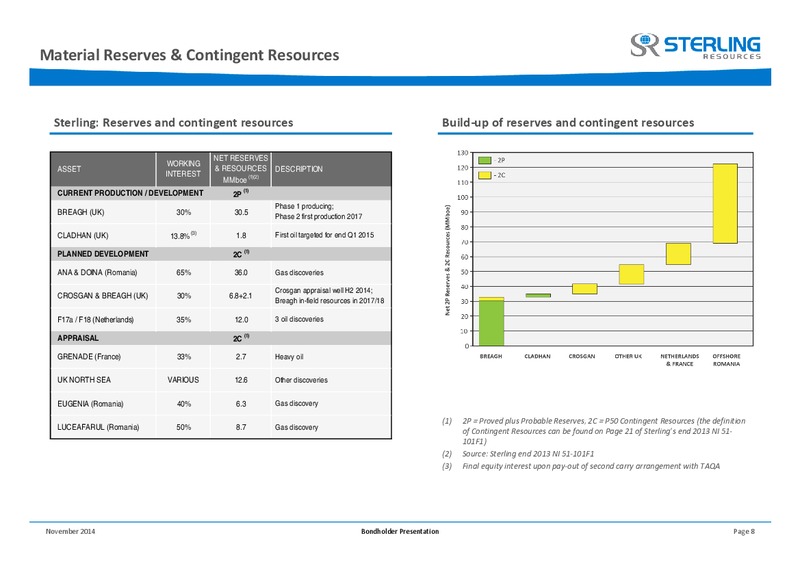Click the 'CURRENT PRODUCTION / DEVELOPMENT' section row
800x566 pixels.
pos(221,193)
